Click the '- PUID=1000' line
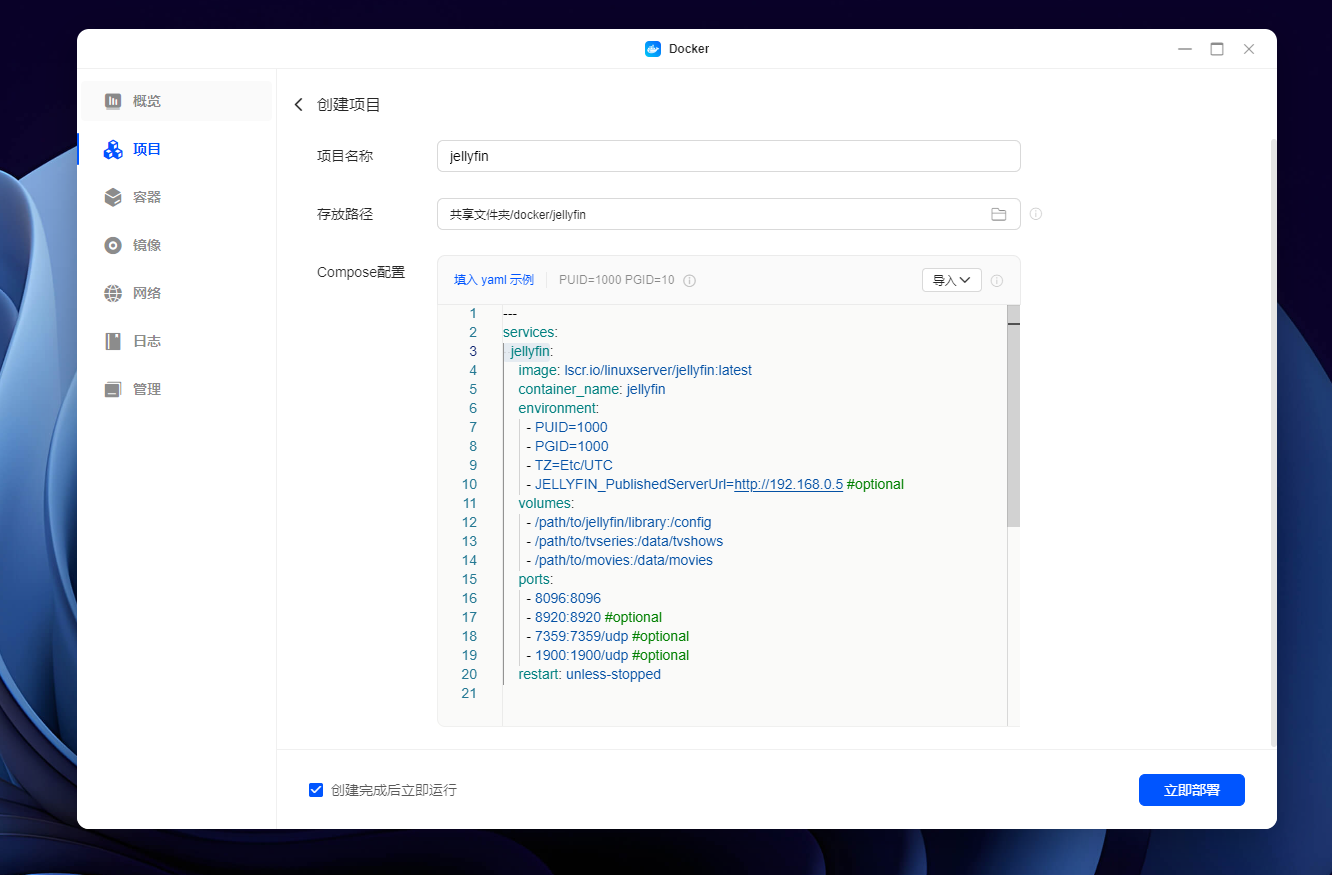Viewport: 1332px width, 875px height. 567,427
